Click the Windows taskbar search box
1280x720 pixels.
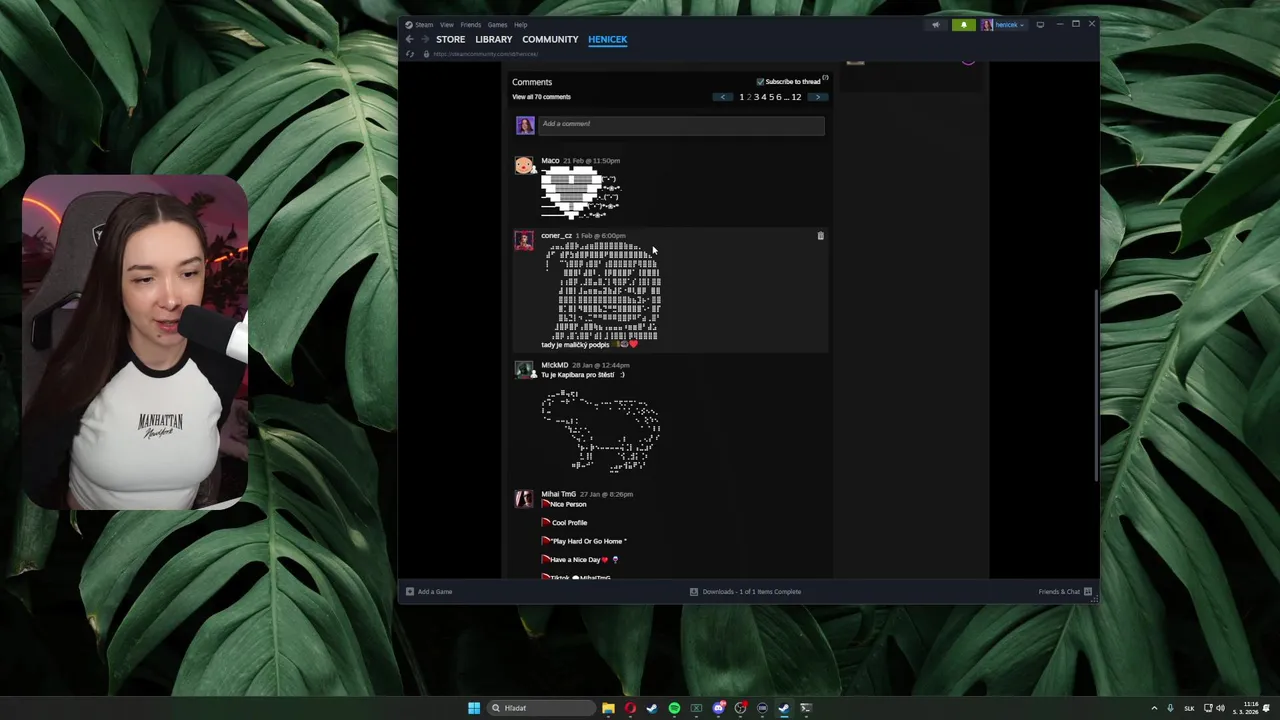(542, 708)
